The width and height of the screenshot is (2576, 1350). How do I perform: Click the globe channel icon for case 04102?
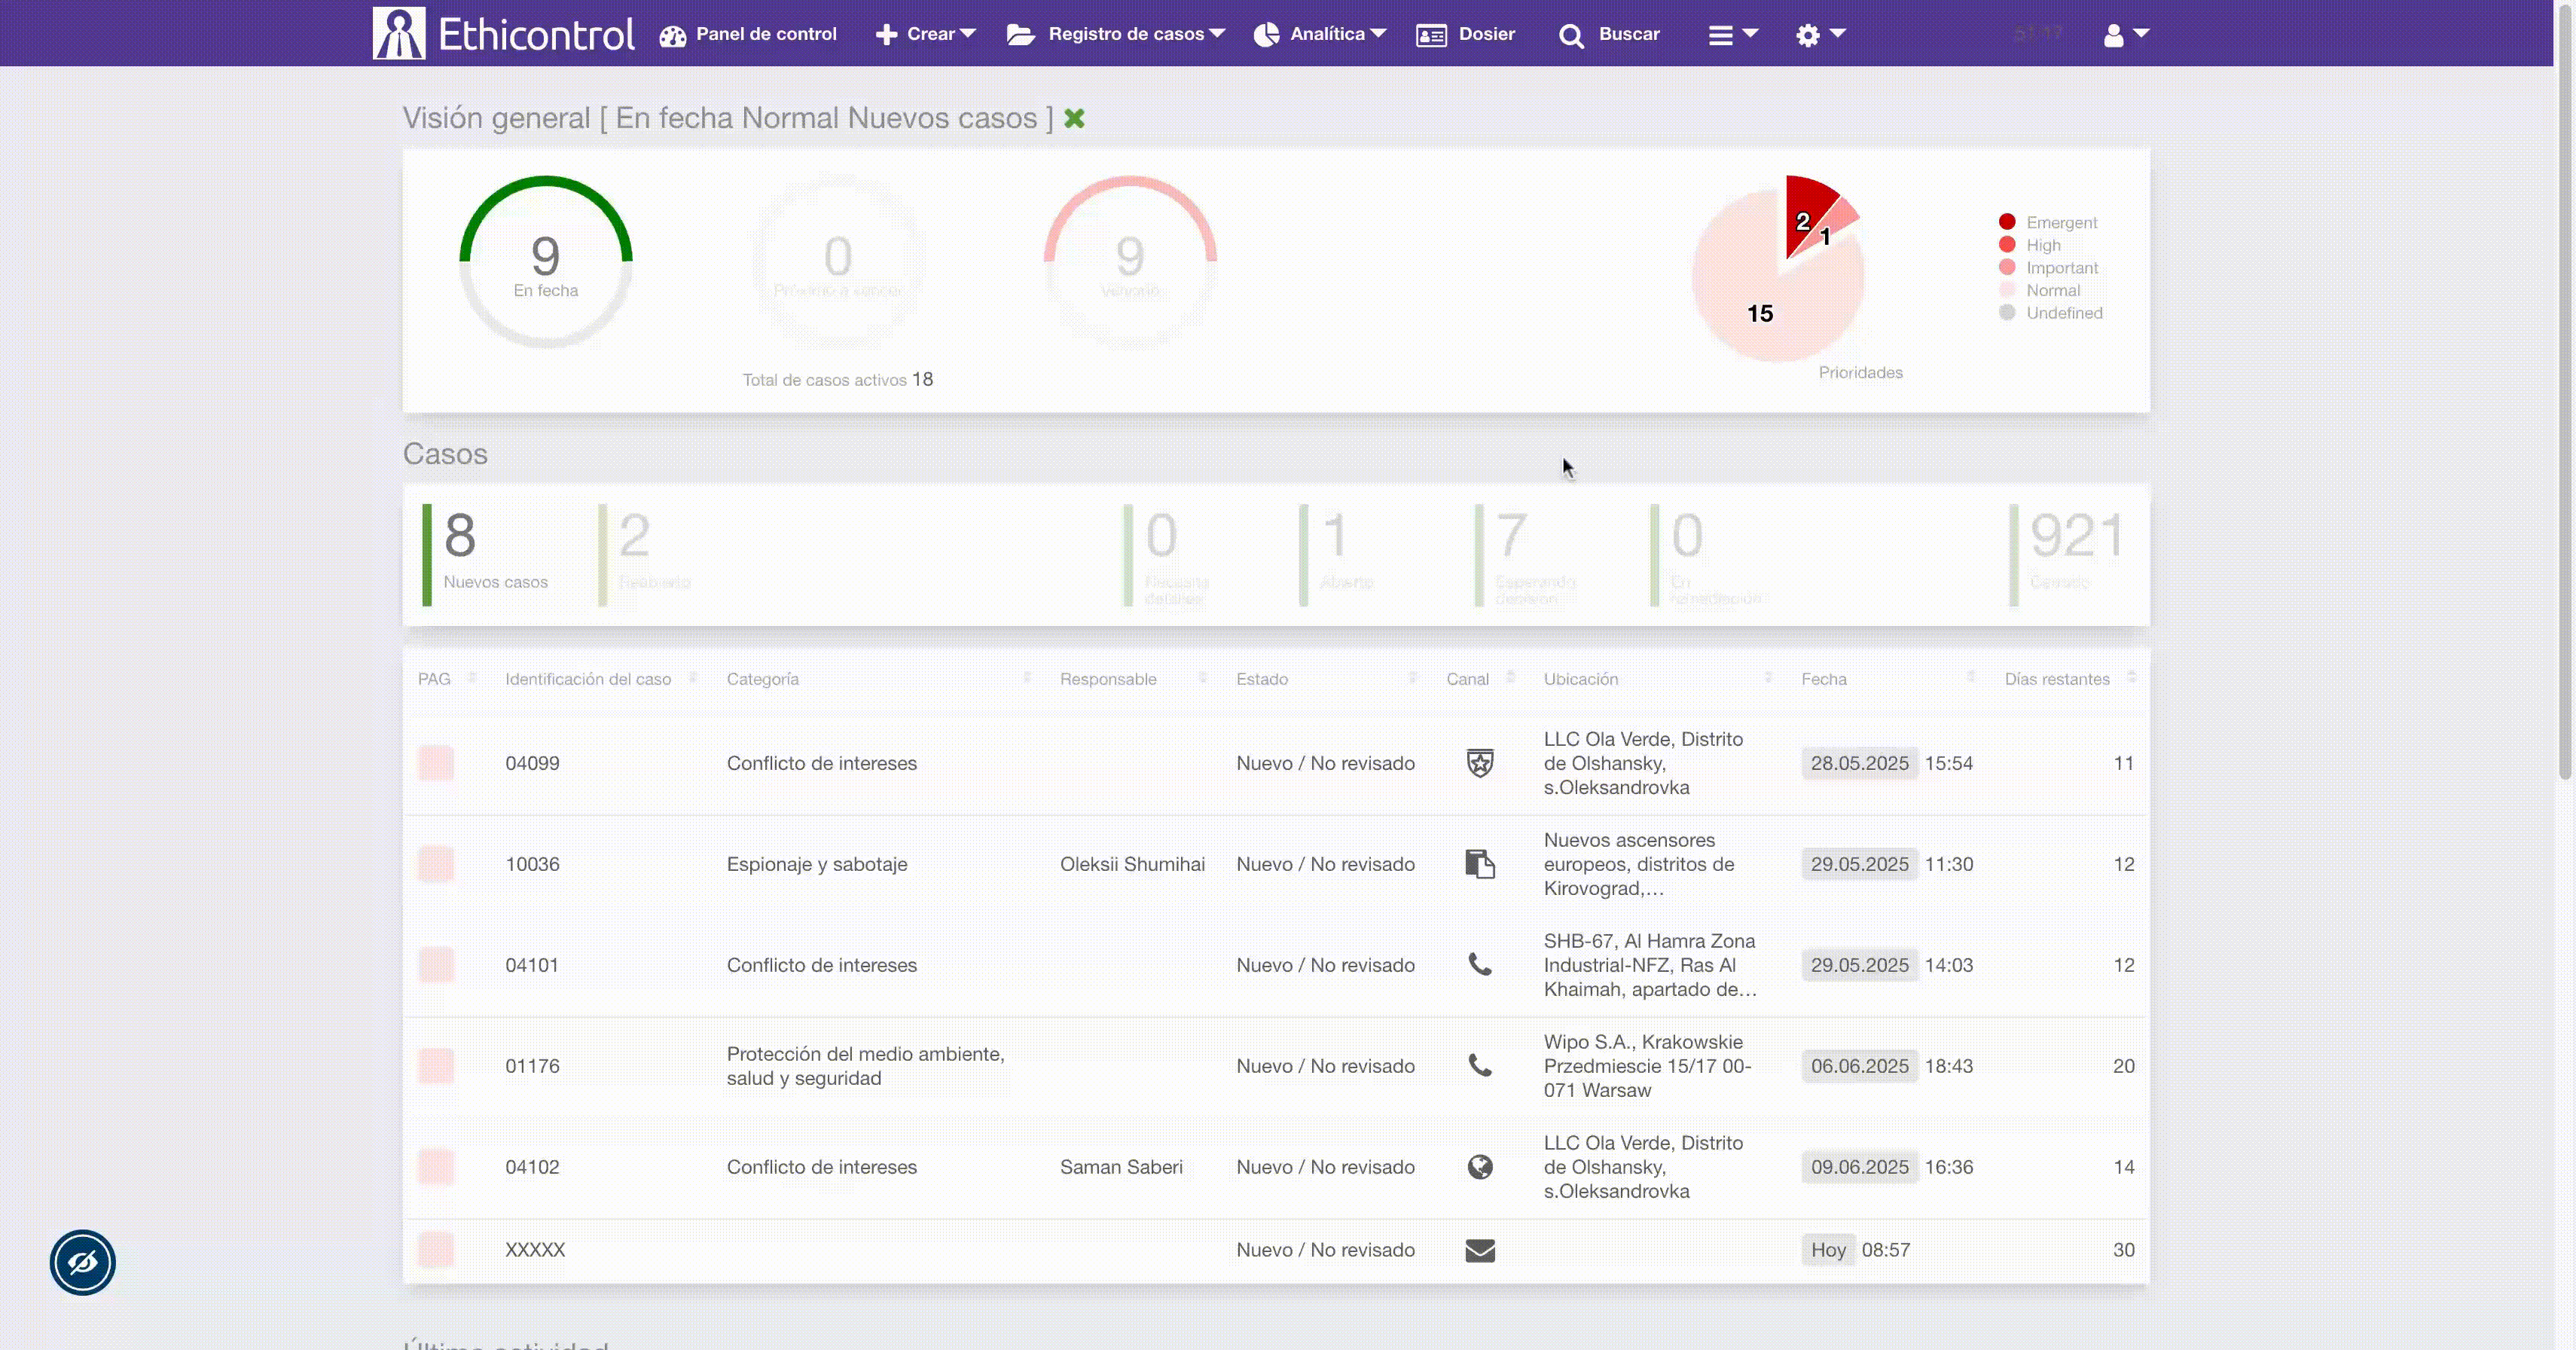coord(1479,1167)
